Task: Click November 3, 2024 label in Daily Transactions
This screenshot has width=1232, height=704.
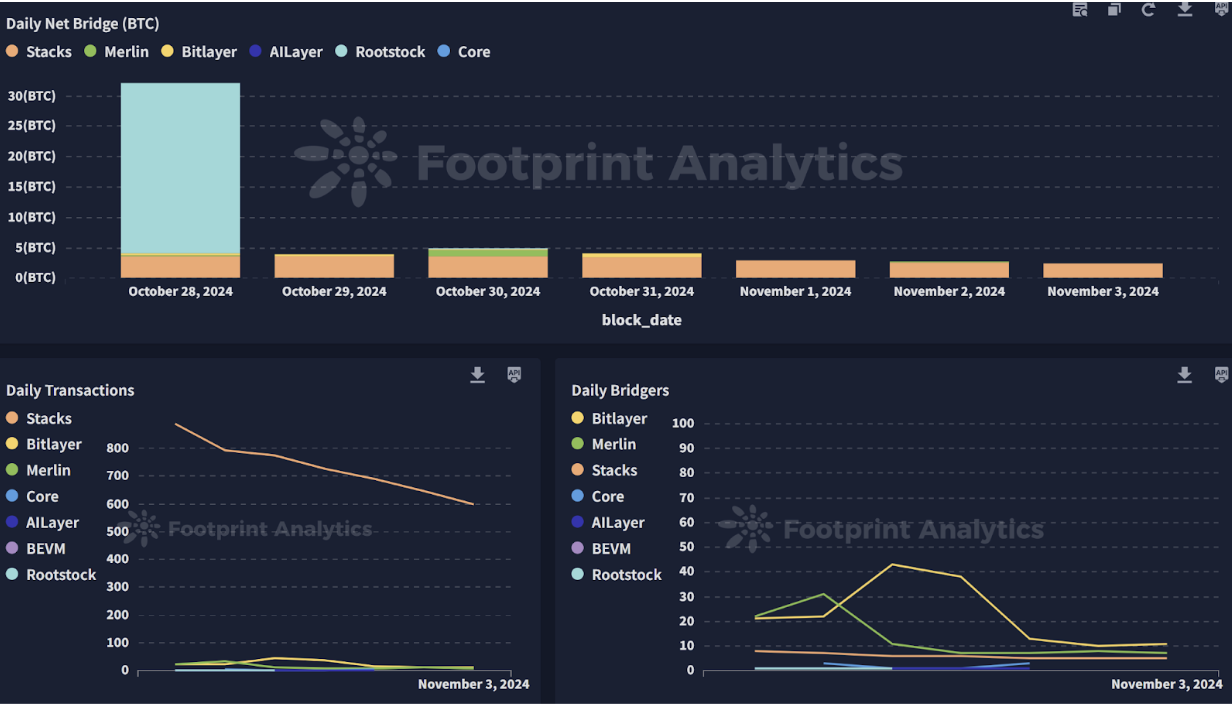Action: tap(473, 684)
